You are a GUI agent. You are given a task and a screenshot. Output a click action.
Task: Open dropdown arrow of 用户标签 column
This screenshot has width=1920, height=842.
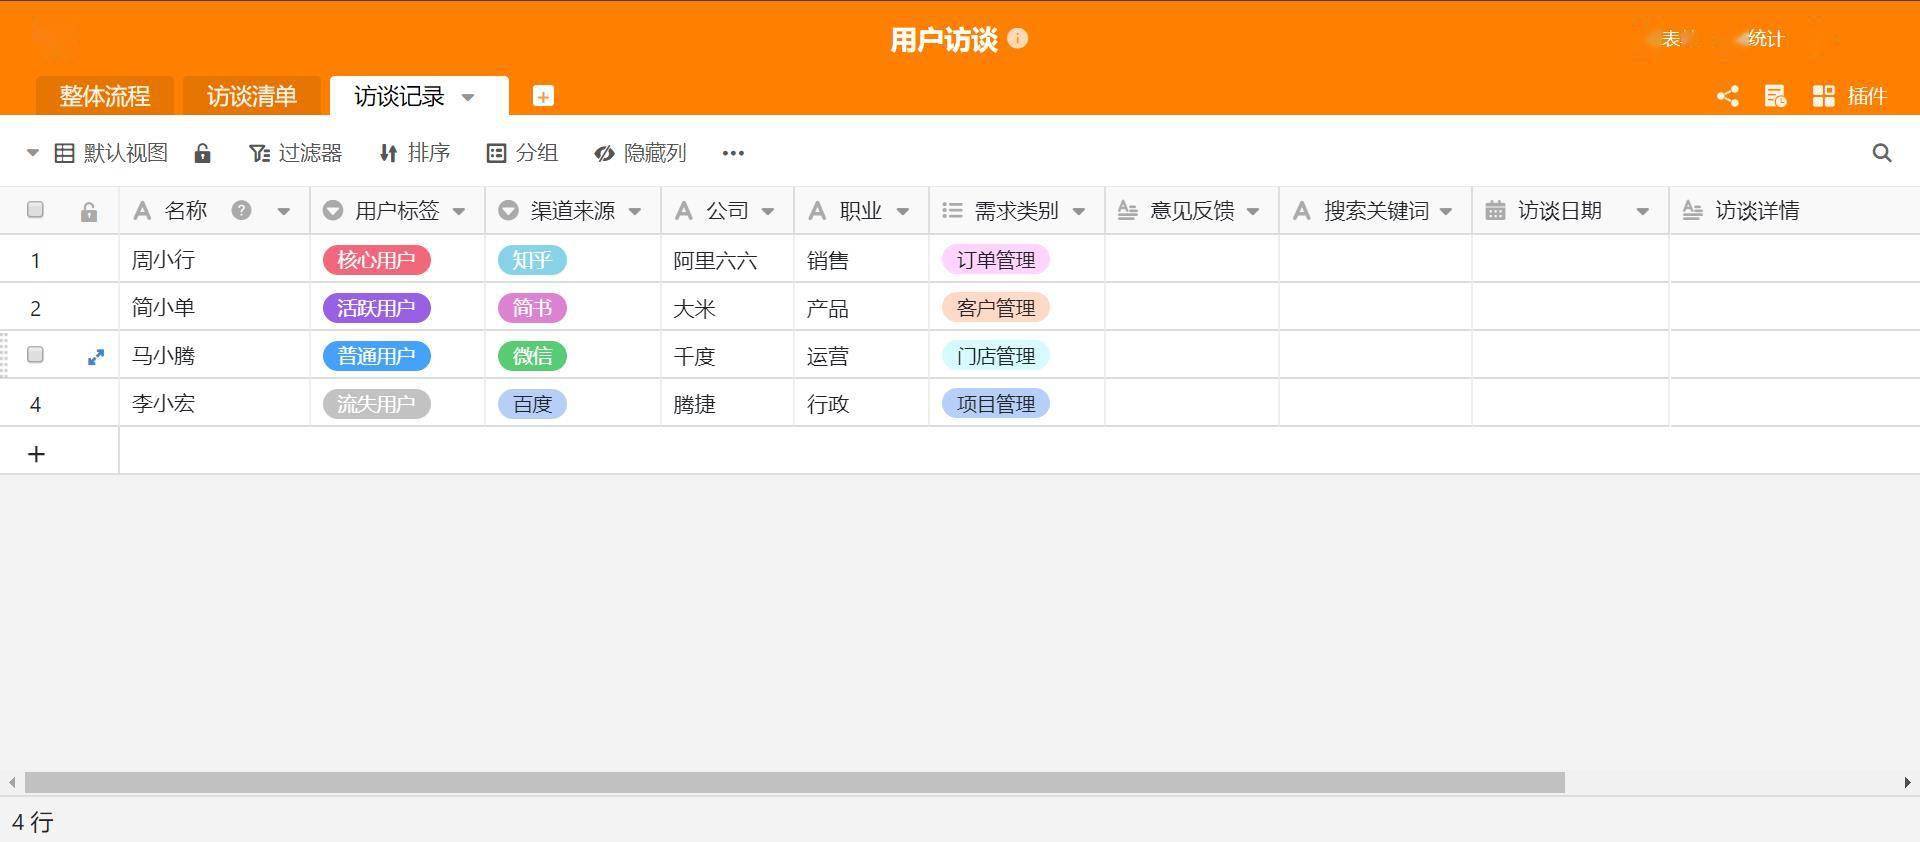[x=459, y=211]
